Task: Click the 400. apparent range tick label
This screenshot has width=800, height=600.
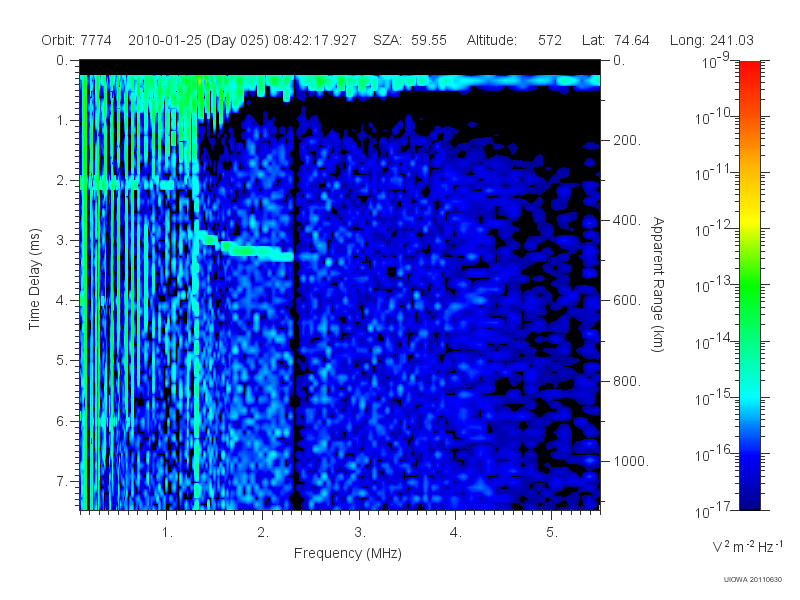Action: [x=627, y=220]
